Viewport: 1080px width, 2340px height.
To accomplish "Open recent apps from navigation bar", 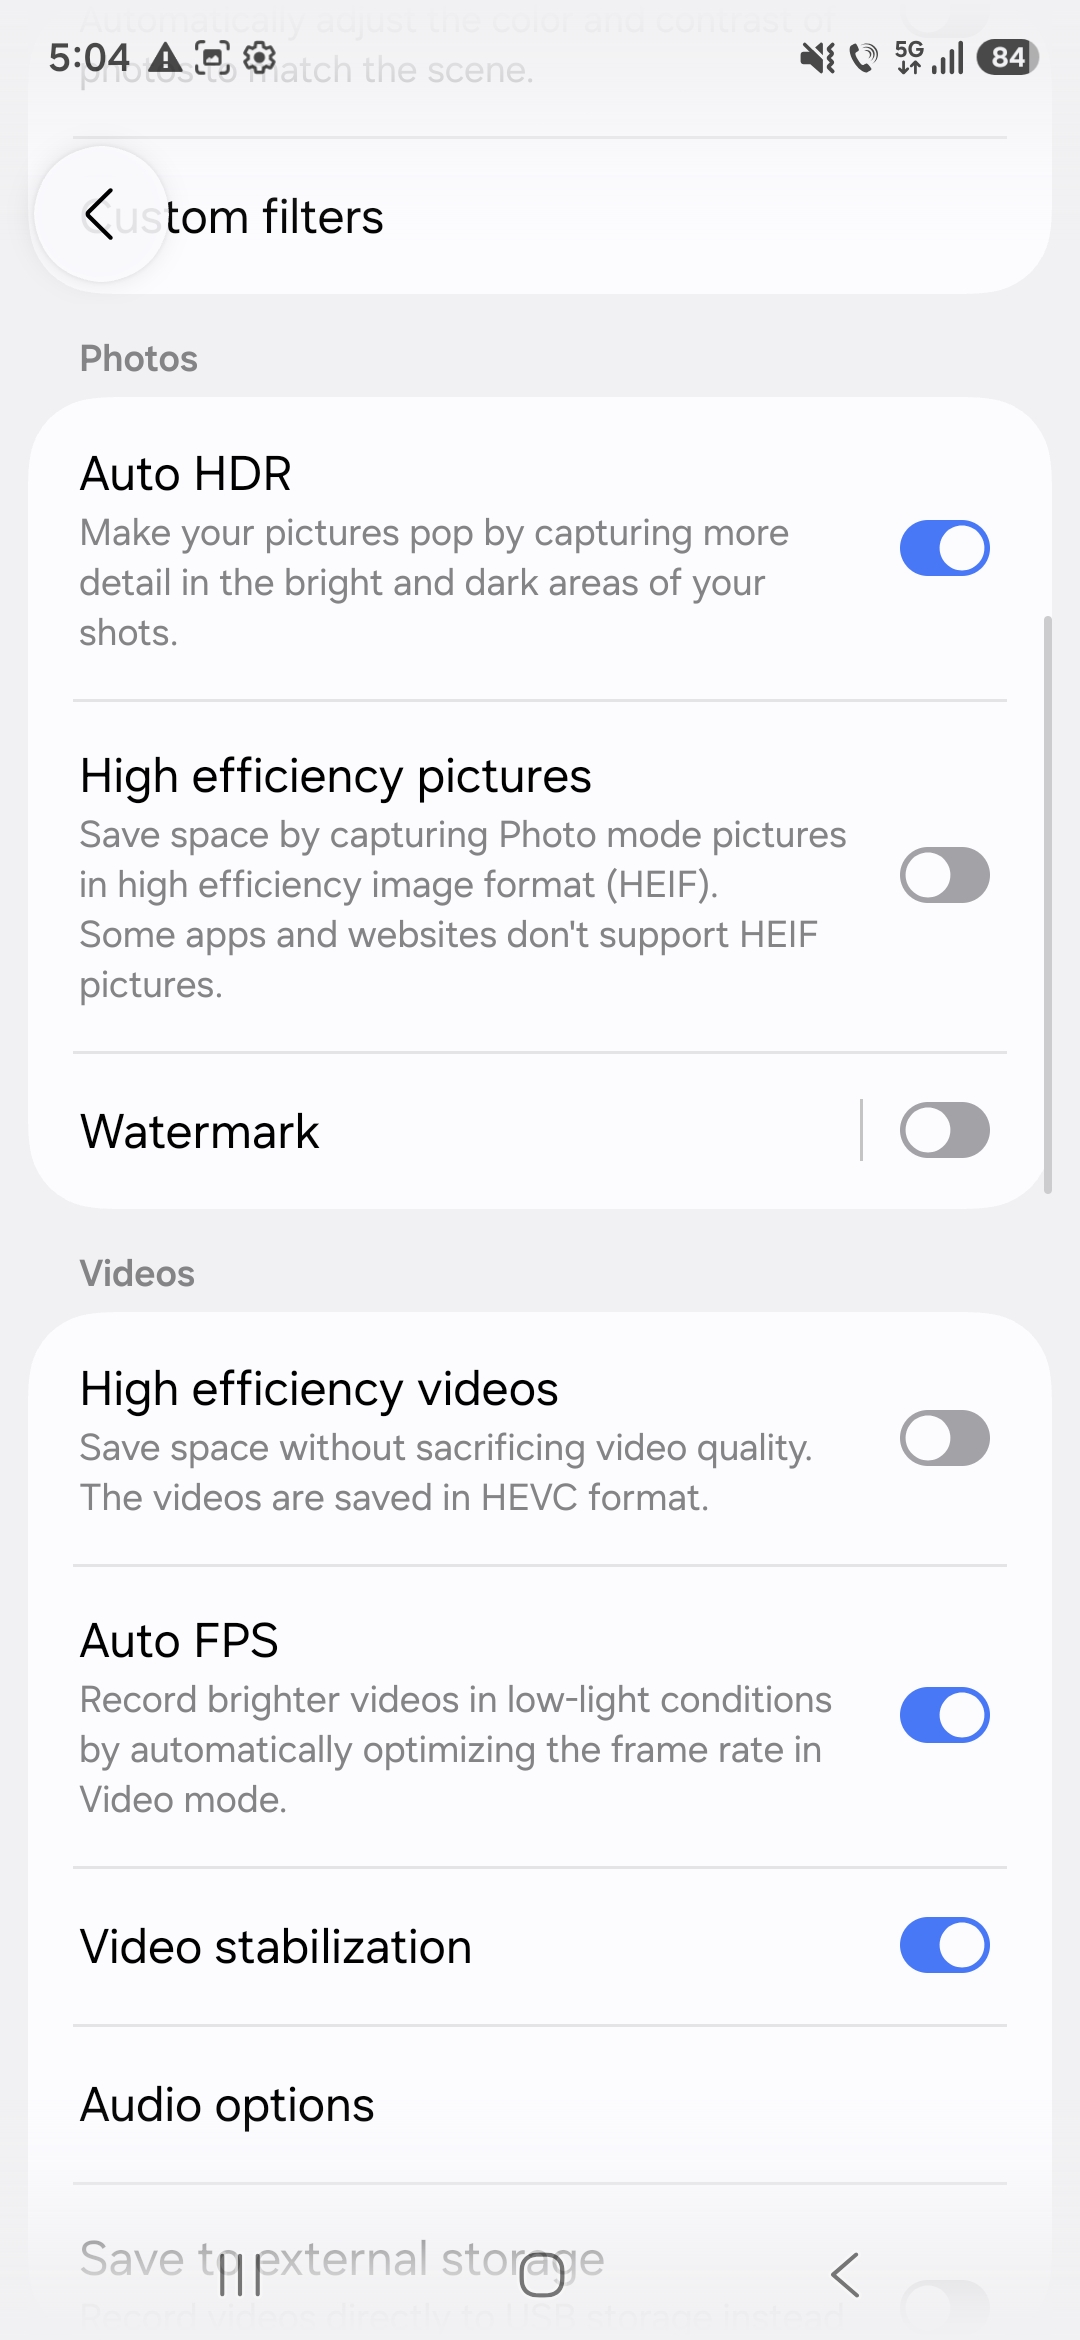I will (240, 2276).
